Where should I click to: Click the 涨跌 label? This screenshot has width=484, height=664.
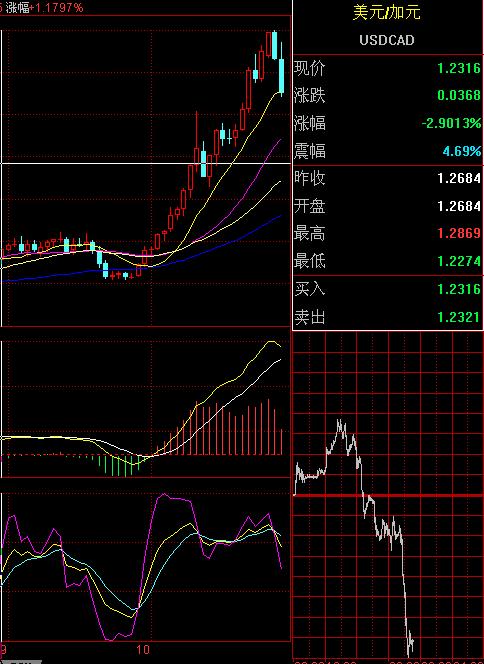310,95
